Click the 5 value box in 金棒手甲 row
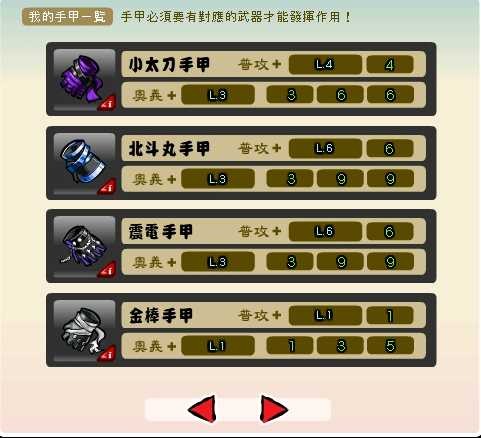Screen dimensions: 481x438 [x=390, y=346]
